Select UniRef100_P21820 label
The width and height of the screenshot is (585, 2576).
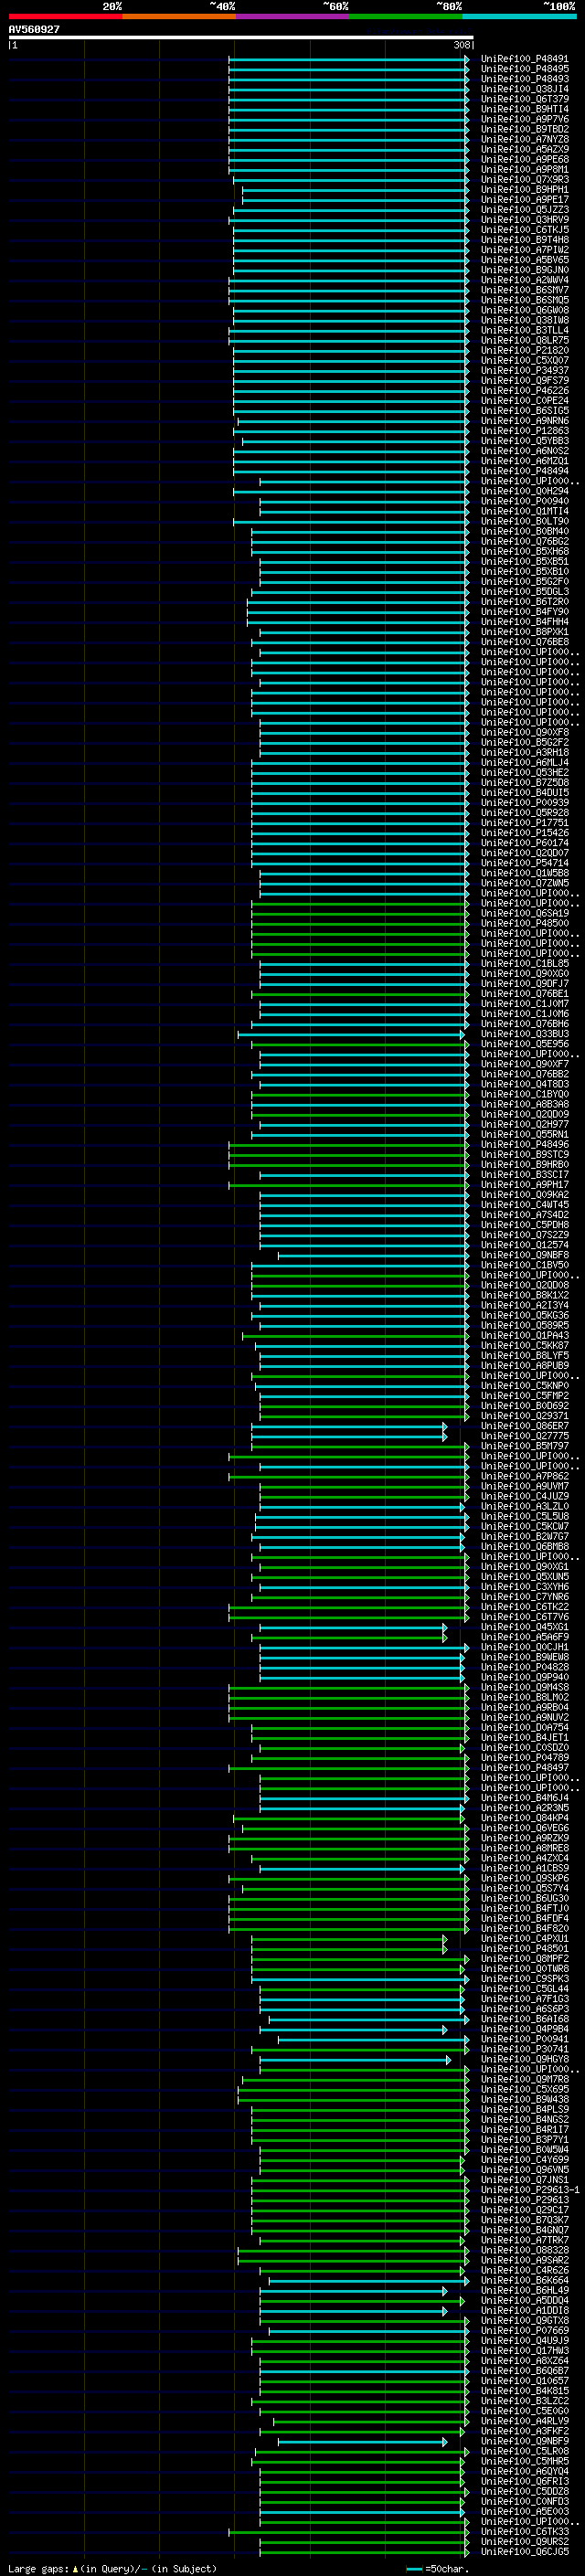click(524, 351)
